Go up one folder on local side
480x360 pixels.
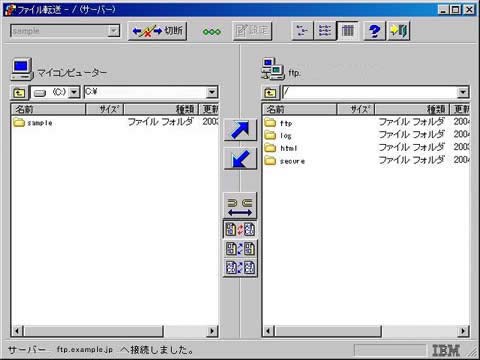pyautogui.click(x=19, y=92)
